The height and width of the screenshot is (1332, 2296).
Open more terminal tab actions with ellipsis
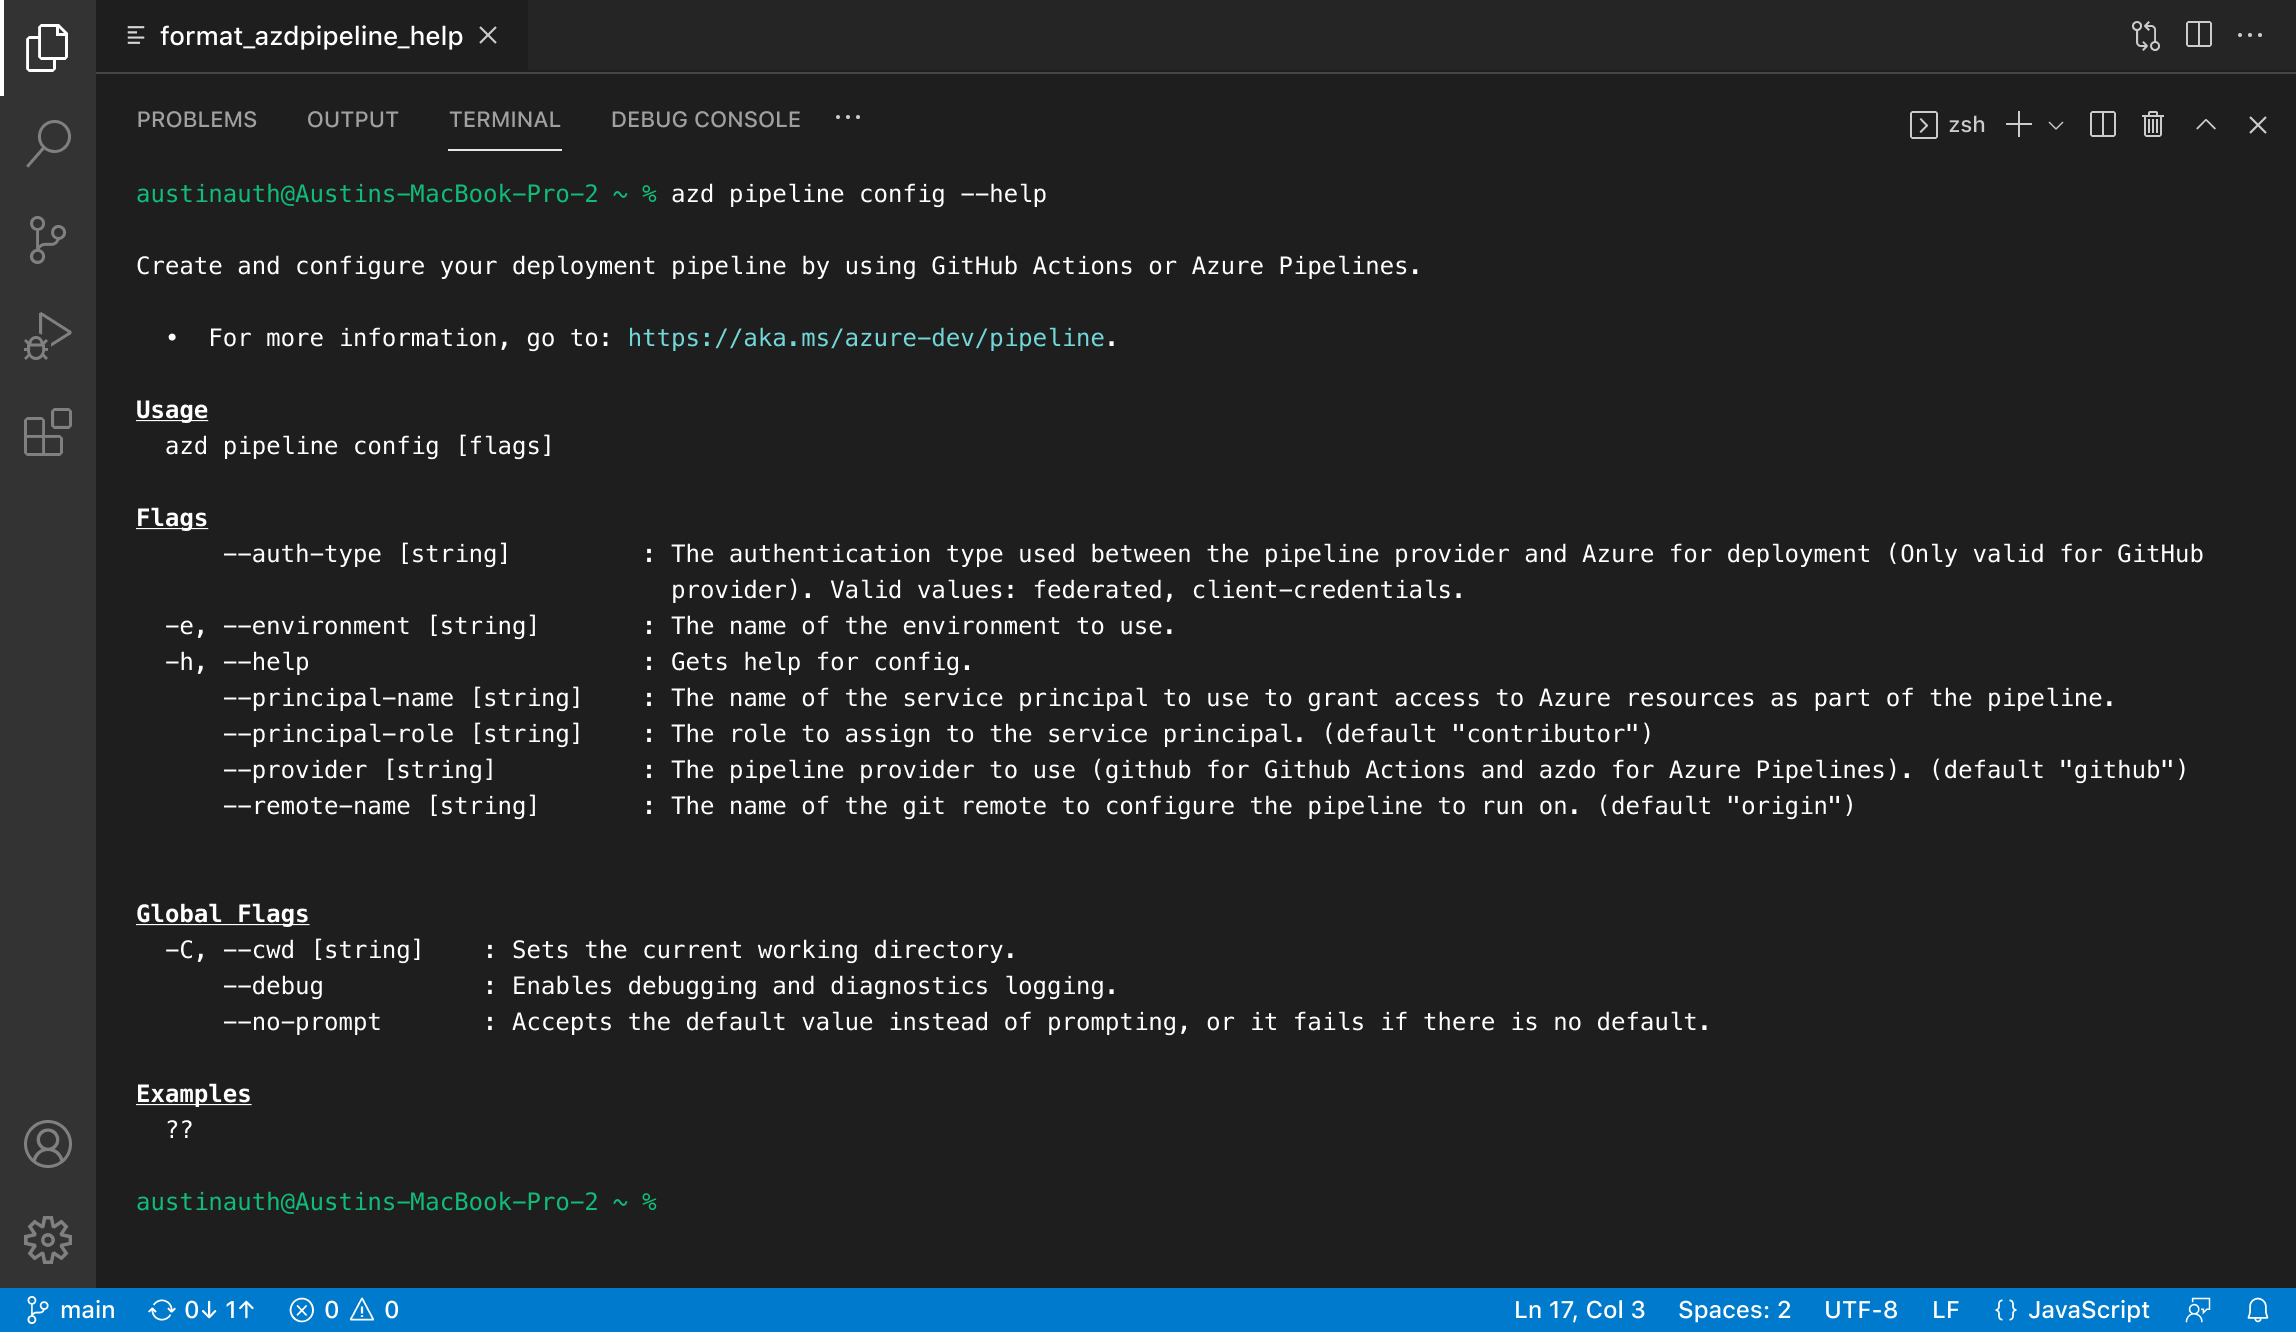point(848,118)
